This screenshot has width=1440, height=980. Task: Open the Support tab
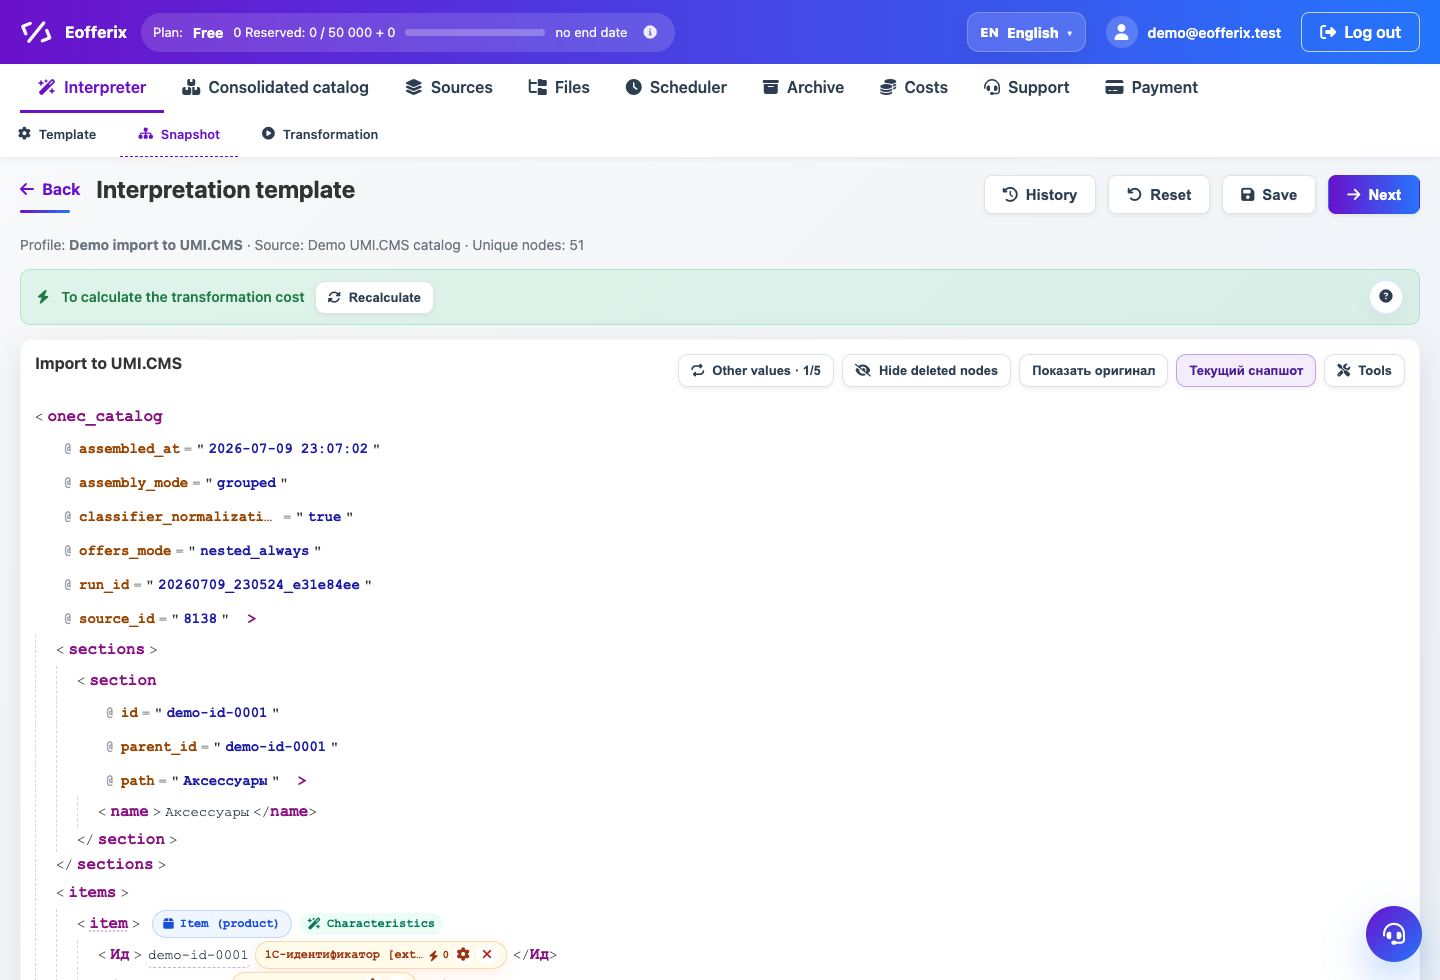1026,87
